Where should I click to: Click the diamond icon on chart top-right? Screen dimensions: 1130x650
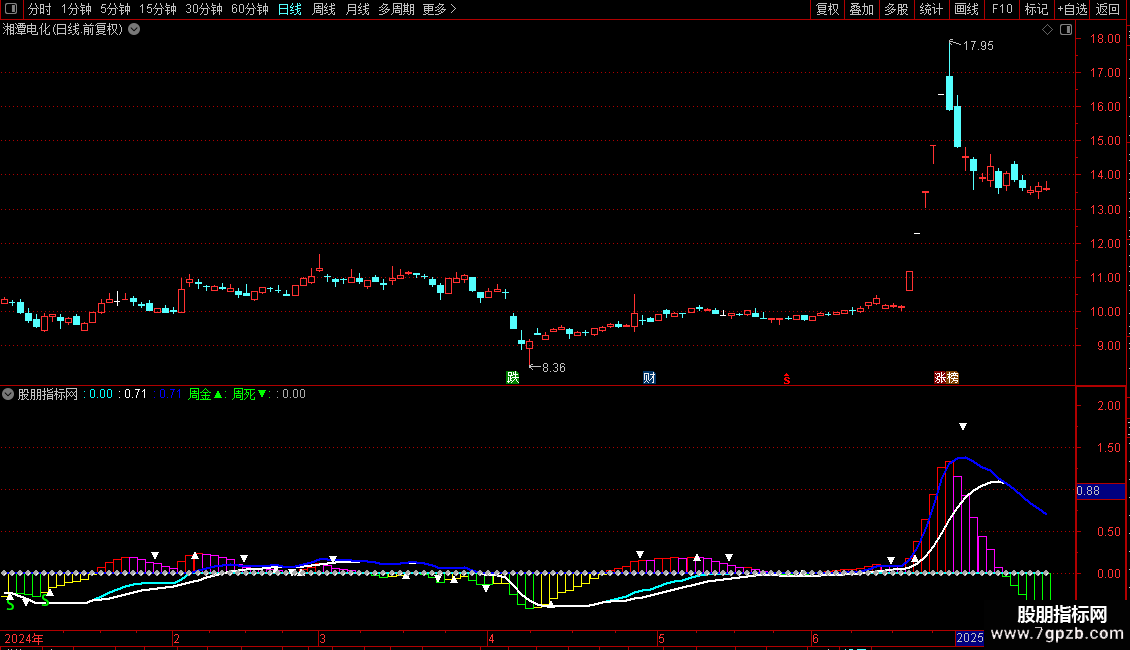pos(1048,30)
